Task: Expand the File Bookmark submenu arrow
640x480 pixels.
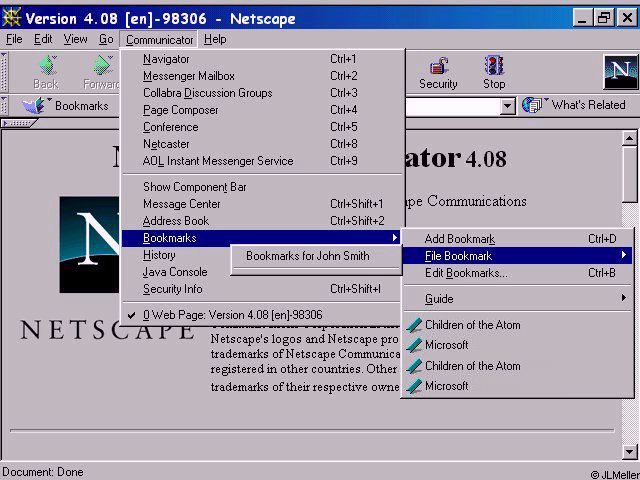Action: pos(624,255)
